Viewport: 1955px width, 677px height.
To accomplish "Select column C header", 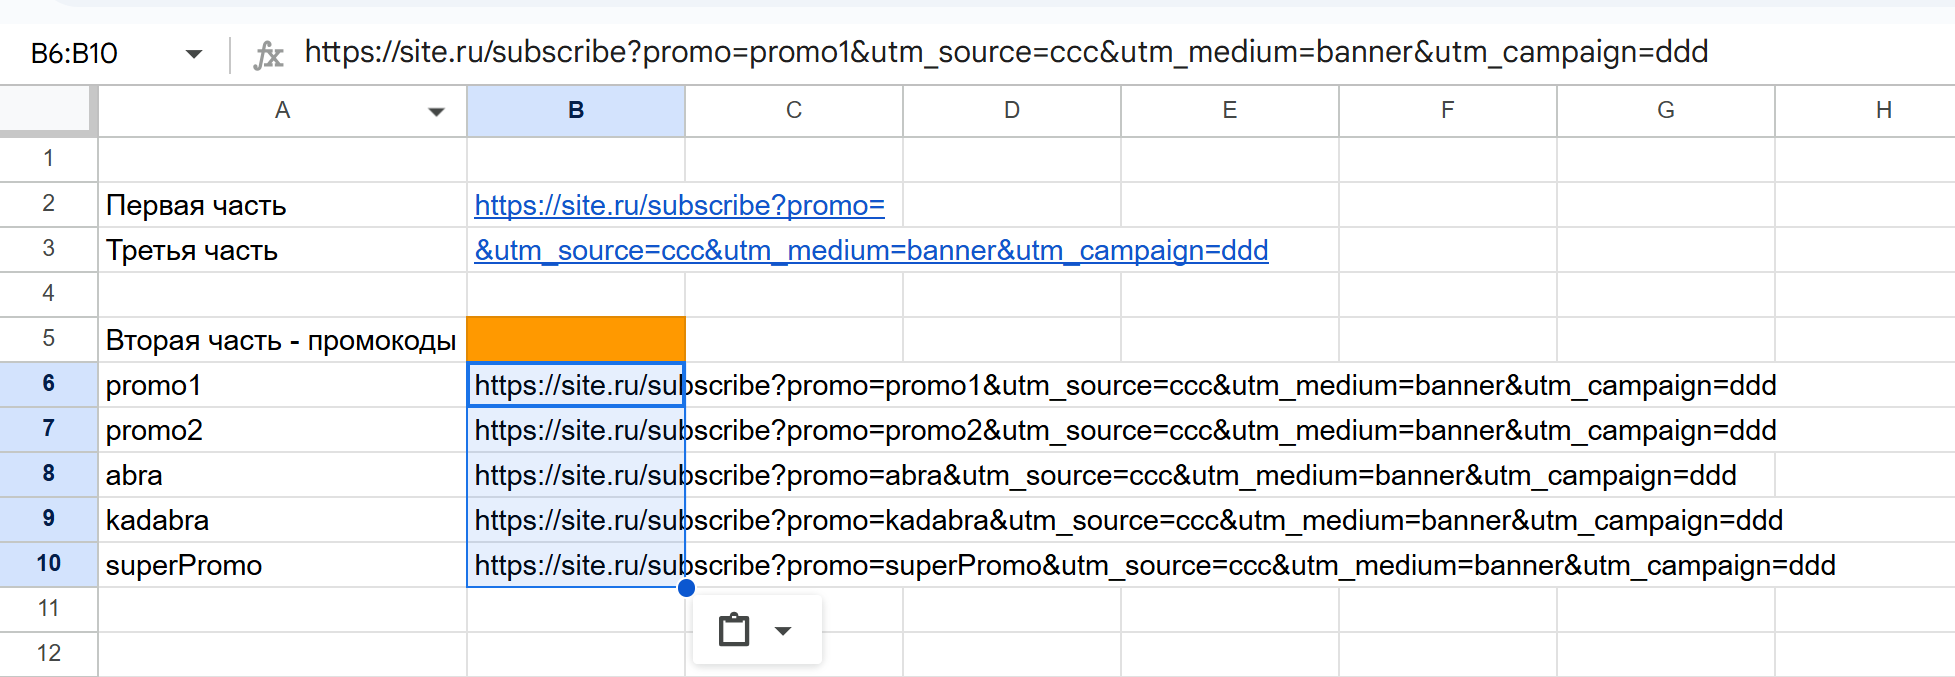I will [x=794, y=110].
